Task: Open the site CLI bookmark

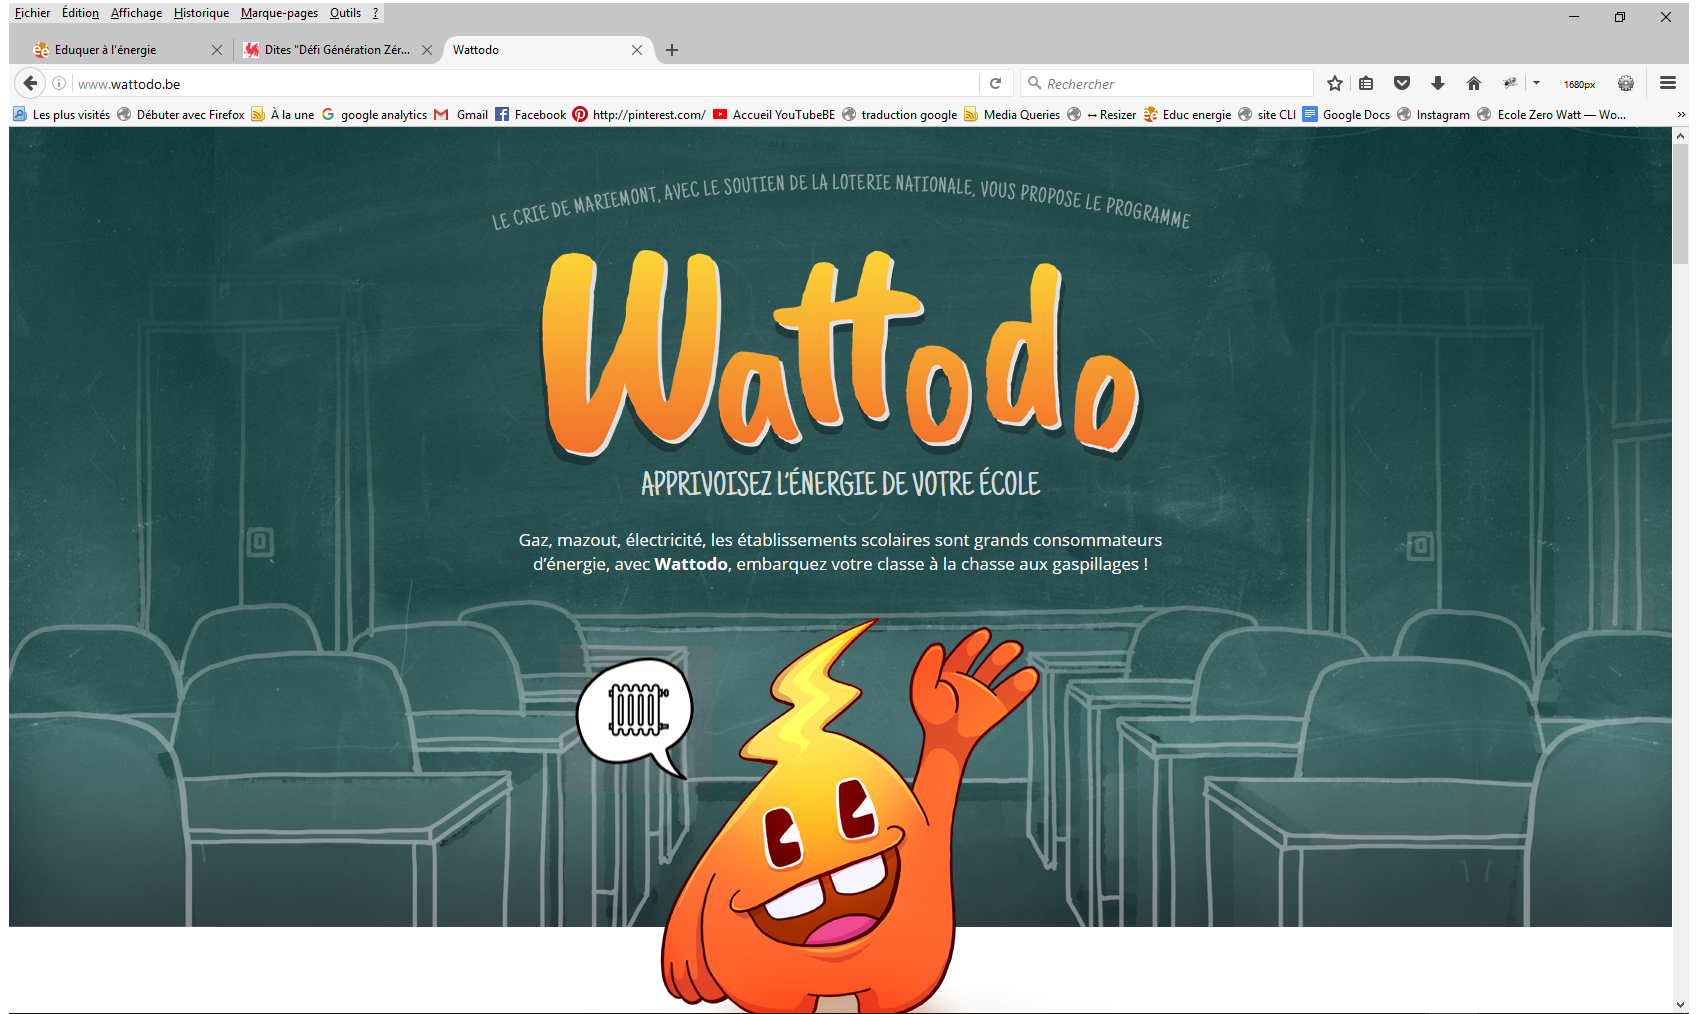Action: pos(1267,115)
